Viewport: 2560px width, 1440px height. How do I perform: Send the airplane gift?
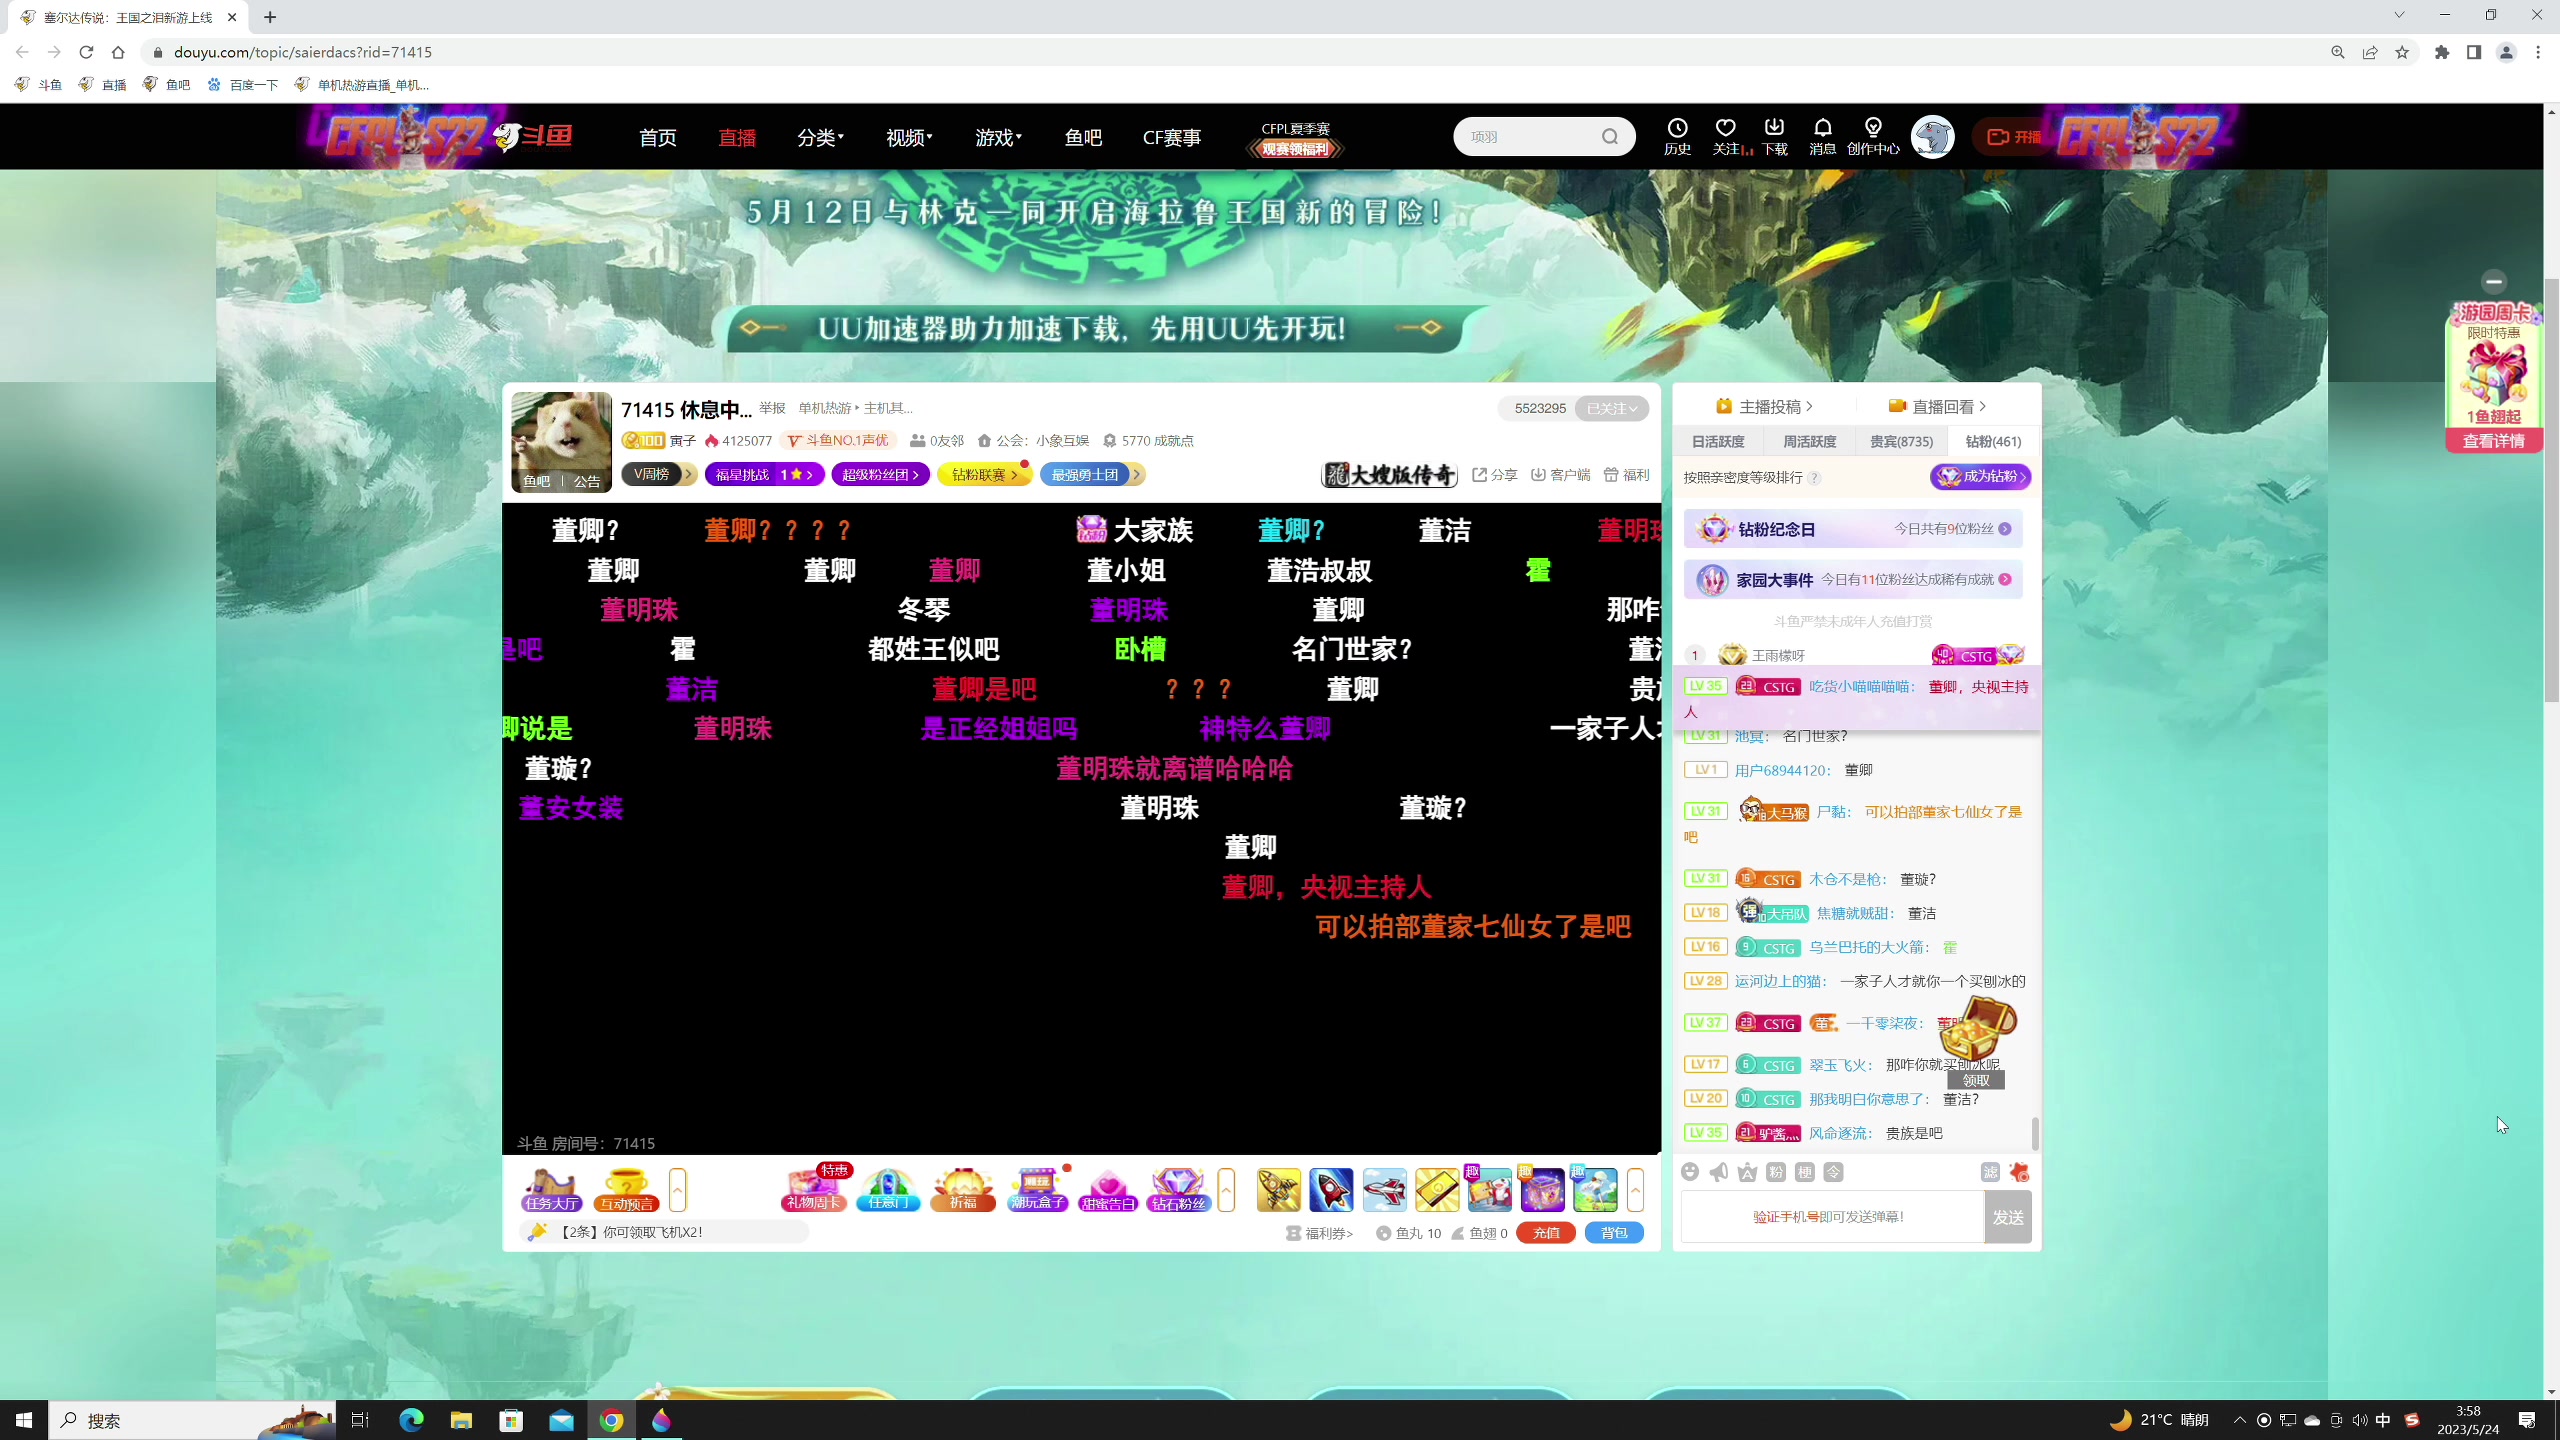1384,1190
